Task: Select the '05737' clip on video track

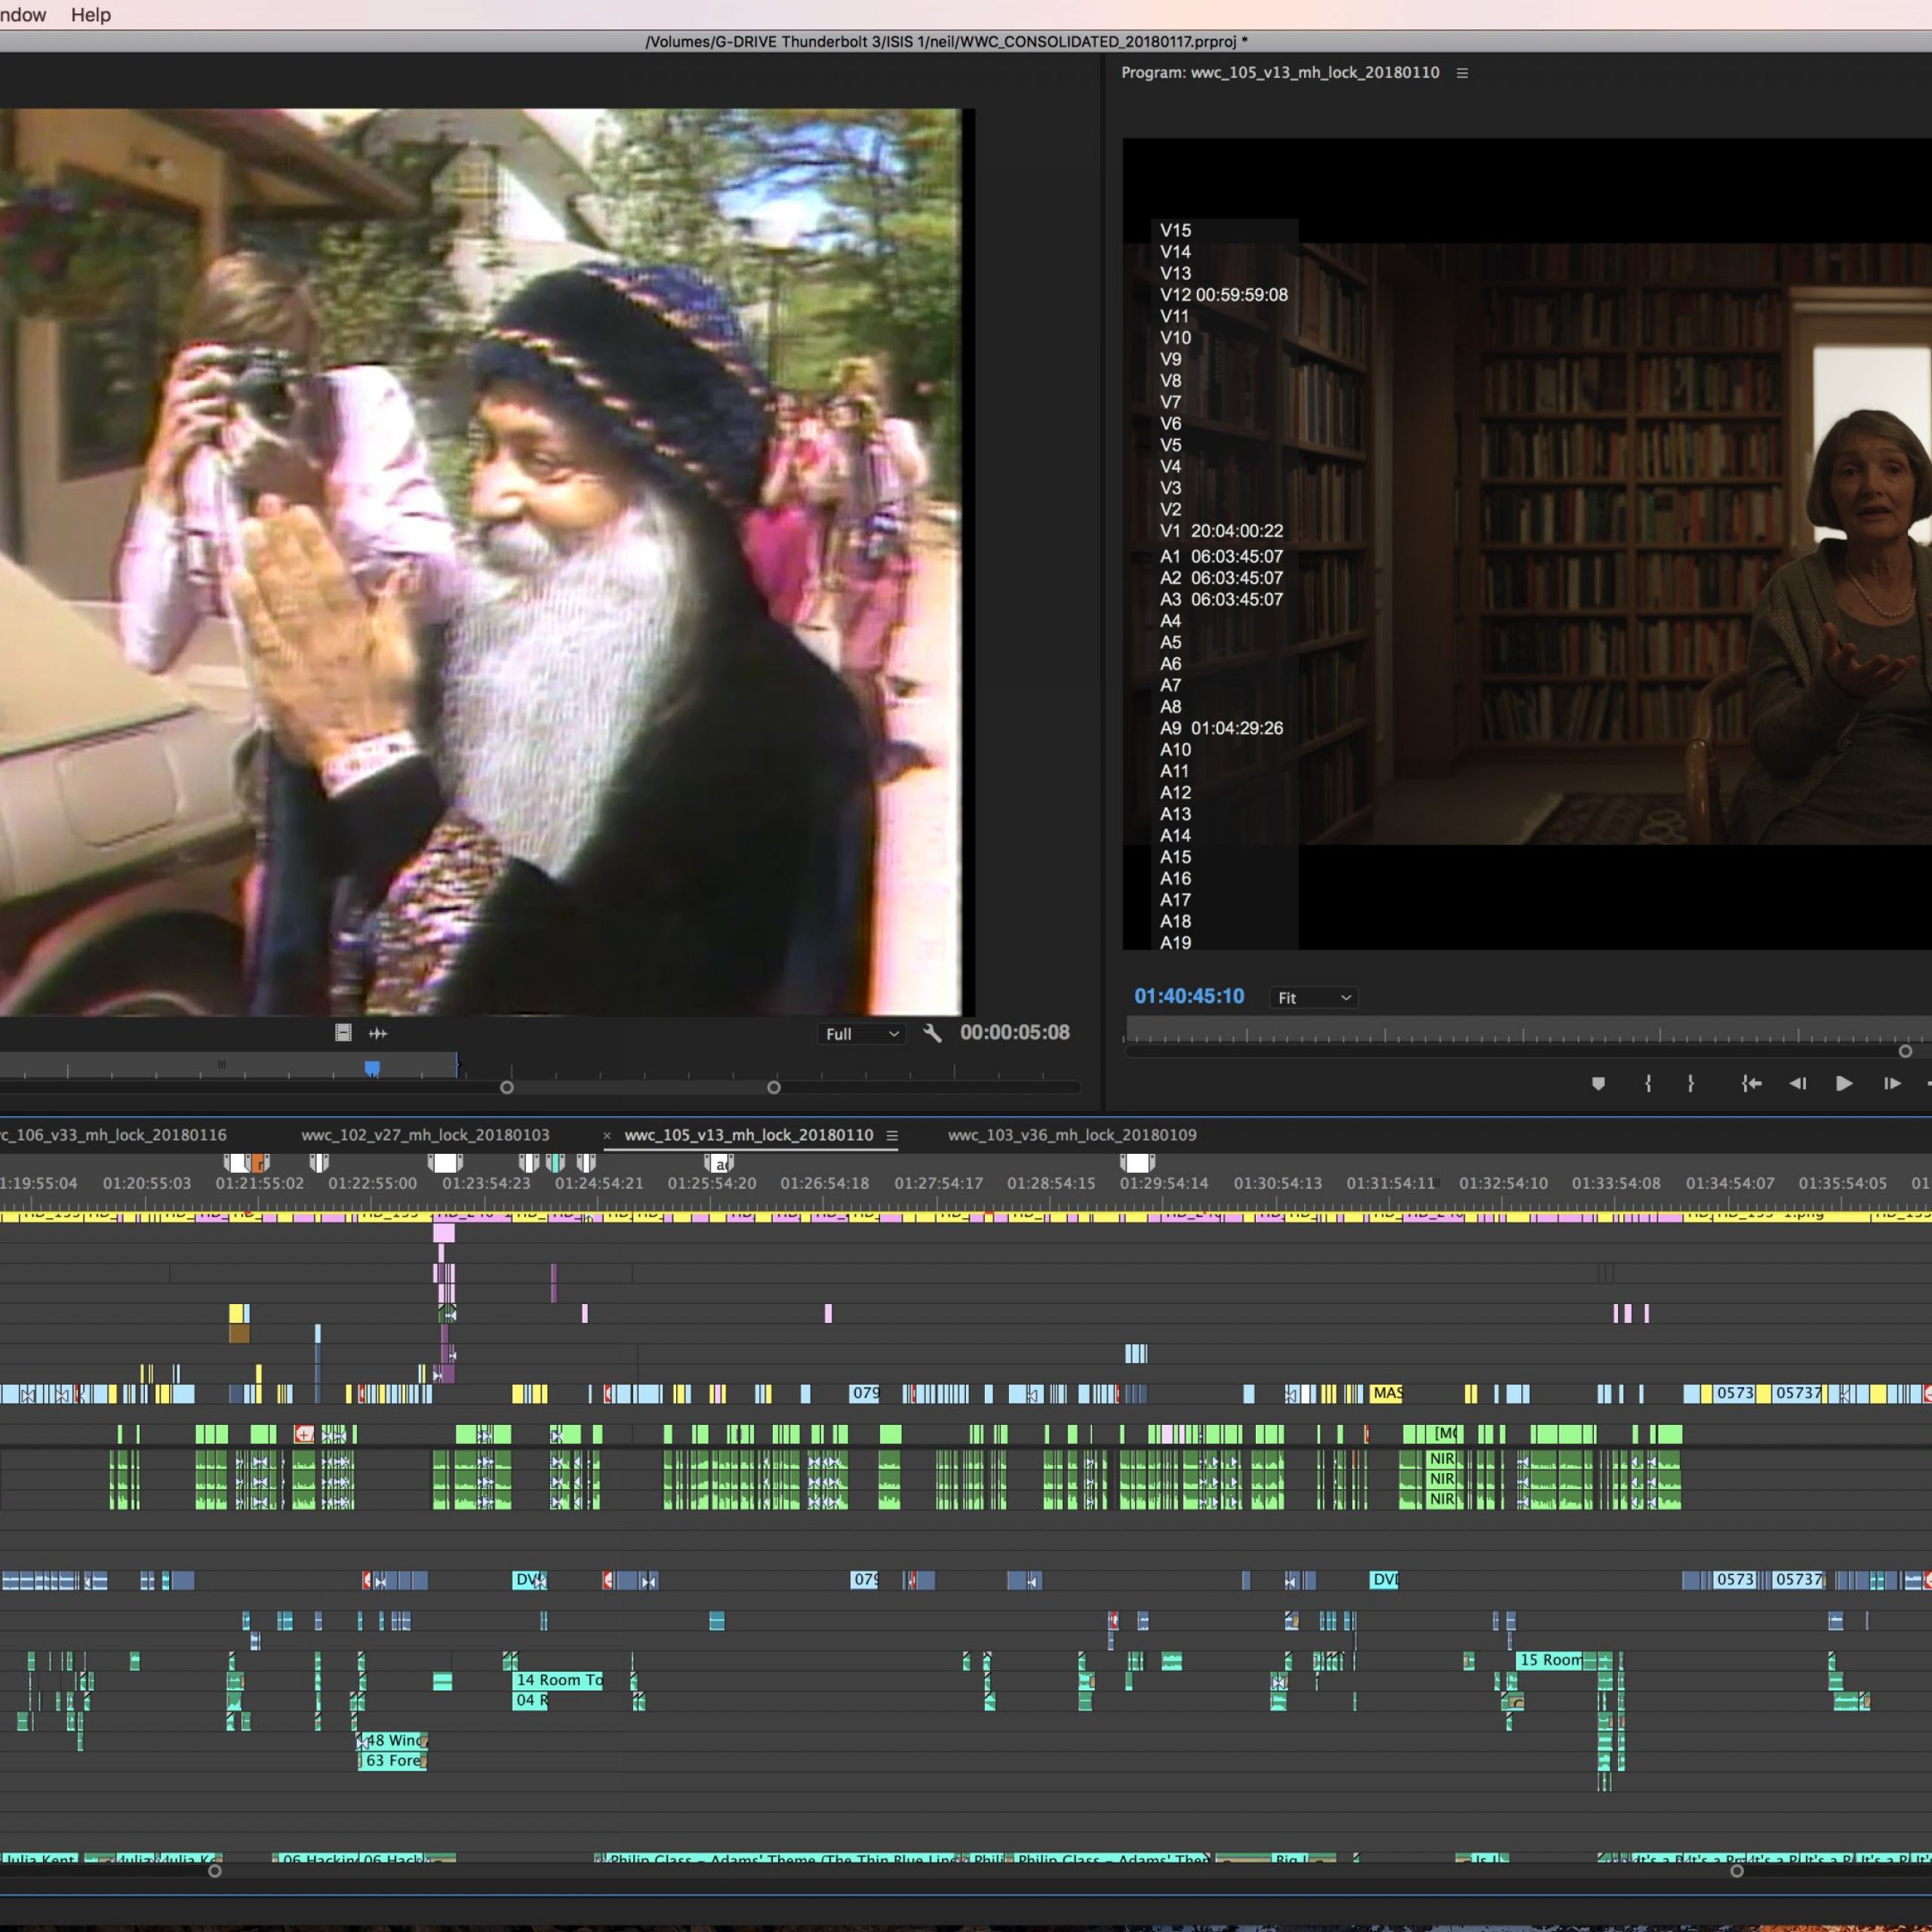Action: (x=1798, y=1393)
